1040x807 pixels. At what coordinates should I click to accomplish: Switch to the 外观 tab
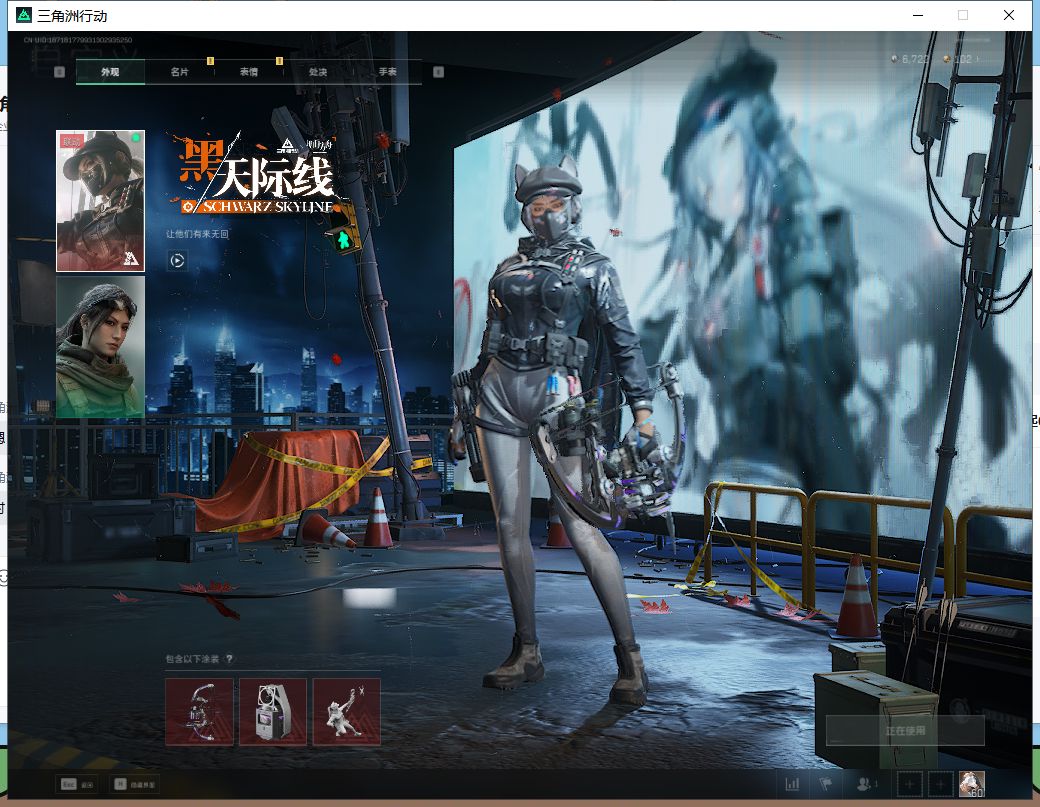click(x=110, y=72)
